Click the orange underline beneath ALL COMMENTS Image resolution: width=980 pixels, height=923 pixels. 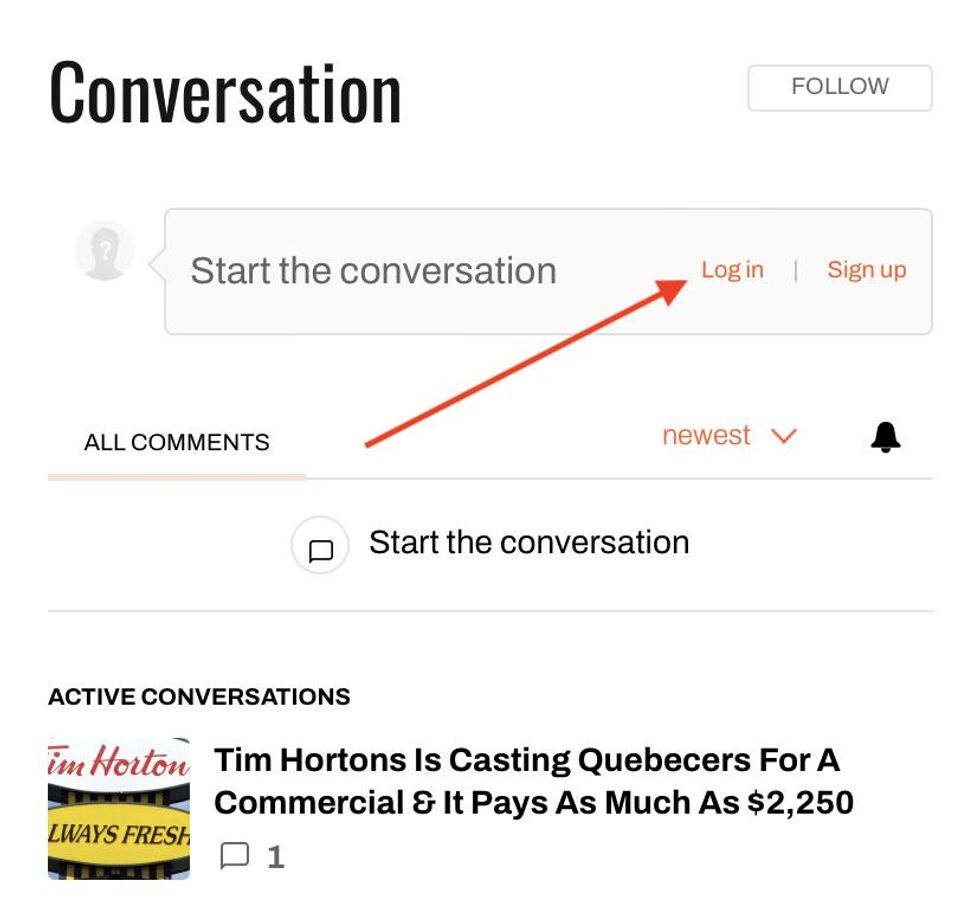[177, 477]
